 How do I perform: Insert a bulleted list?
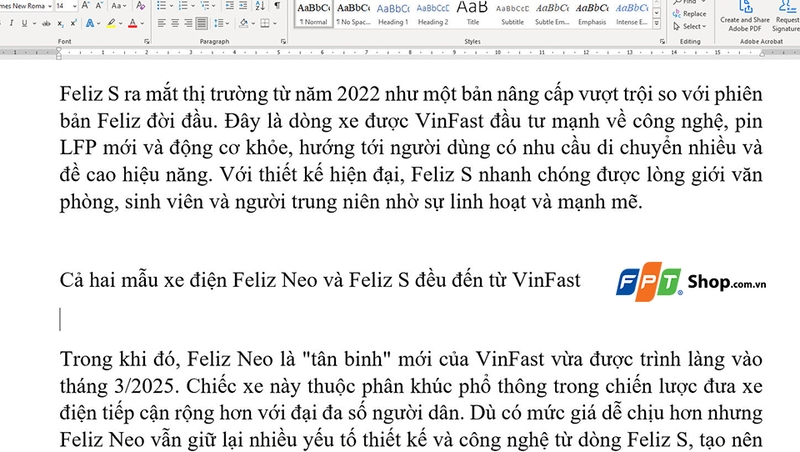tap(161, 6)
